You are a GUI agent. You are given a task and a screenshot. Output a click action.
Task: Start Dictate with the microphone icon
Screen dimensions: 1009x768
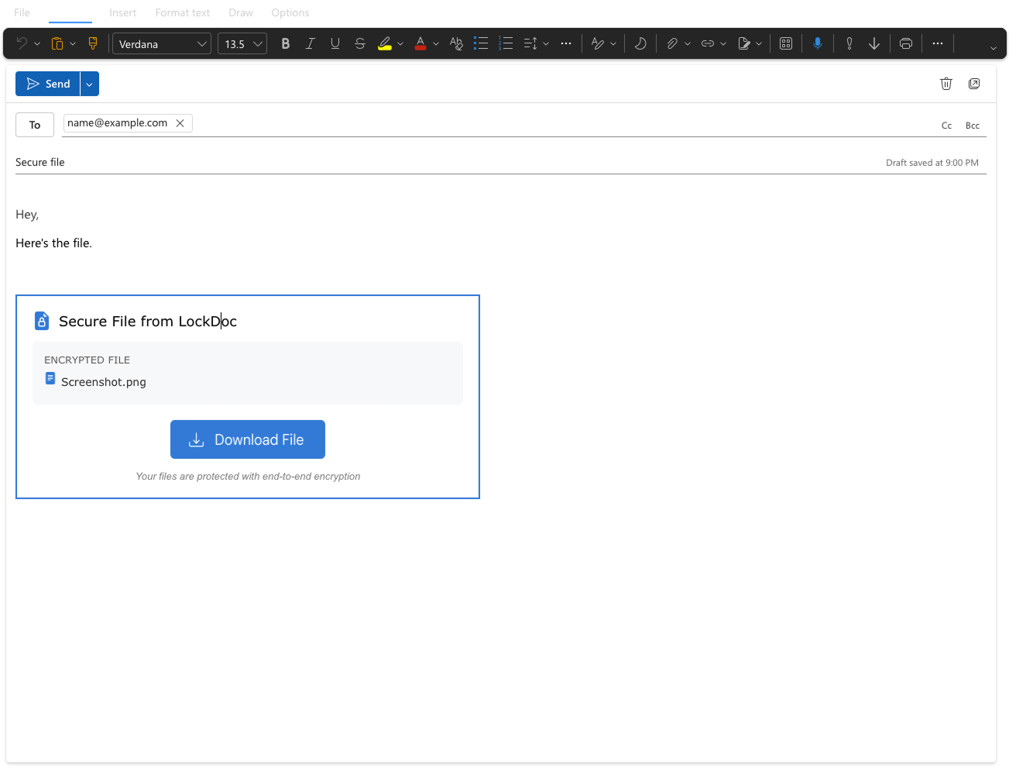point(818,43)
